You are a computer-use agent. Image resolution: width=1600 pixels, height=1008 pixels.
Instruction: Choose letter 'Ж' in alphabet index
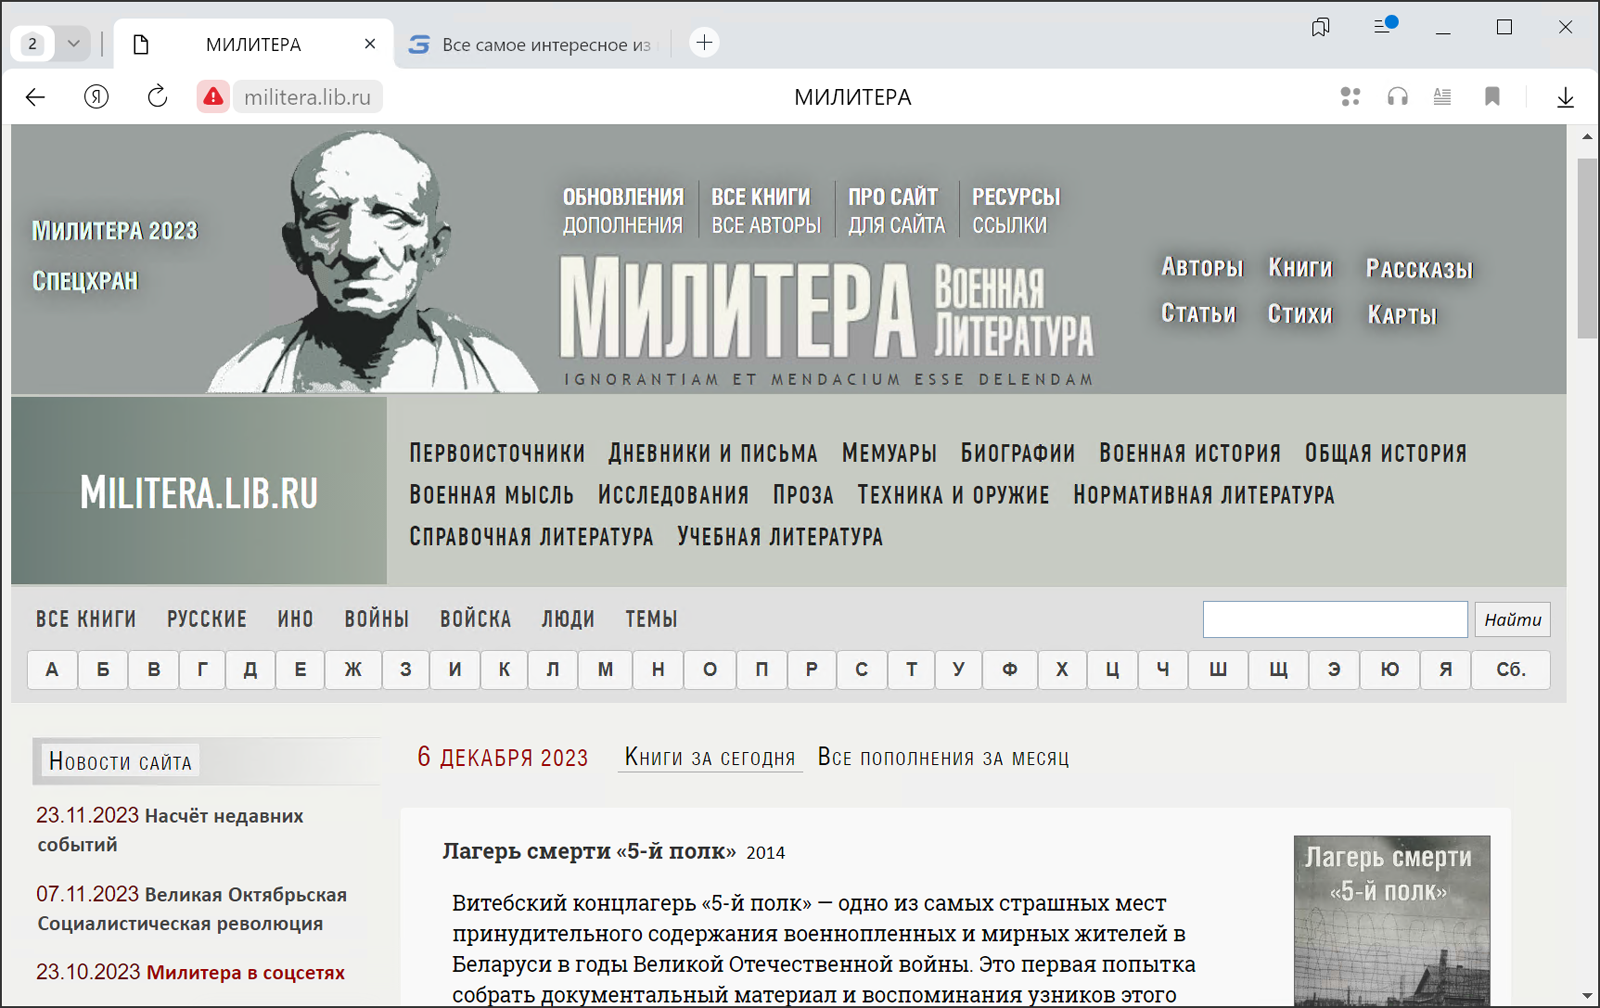tap(353, 670)
